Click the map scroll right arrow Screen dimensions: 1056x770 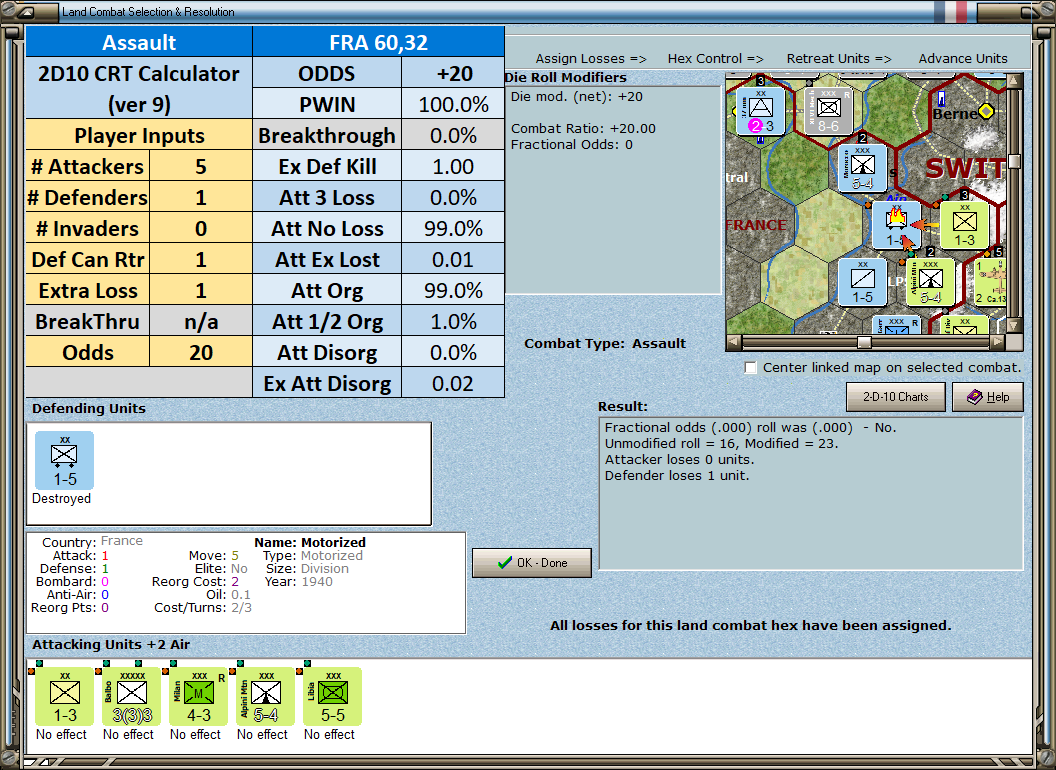point(998,342)
